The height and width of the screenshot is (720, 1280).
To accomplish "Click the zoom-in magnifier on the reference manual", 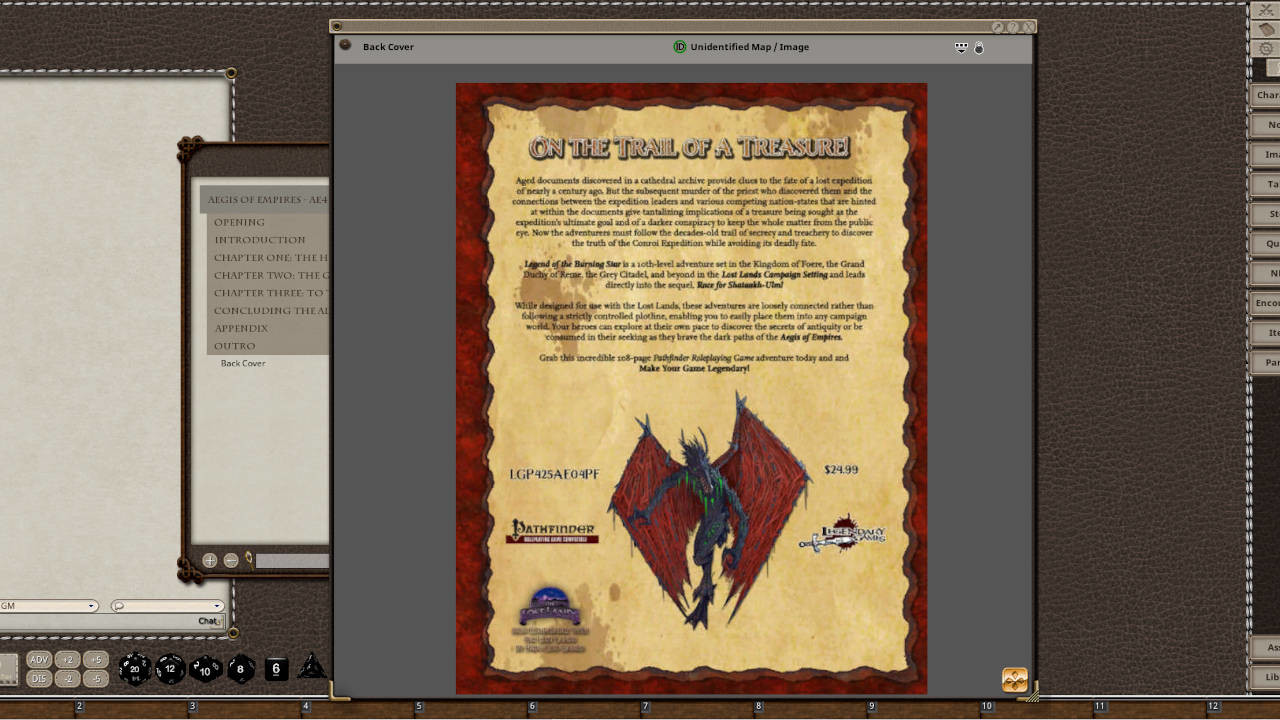I will click(x=209, y=560).
